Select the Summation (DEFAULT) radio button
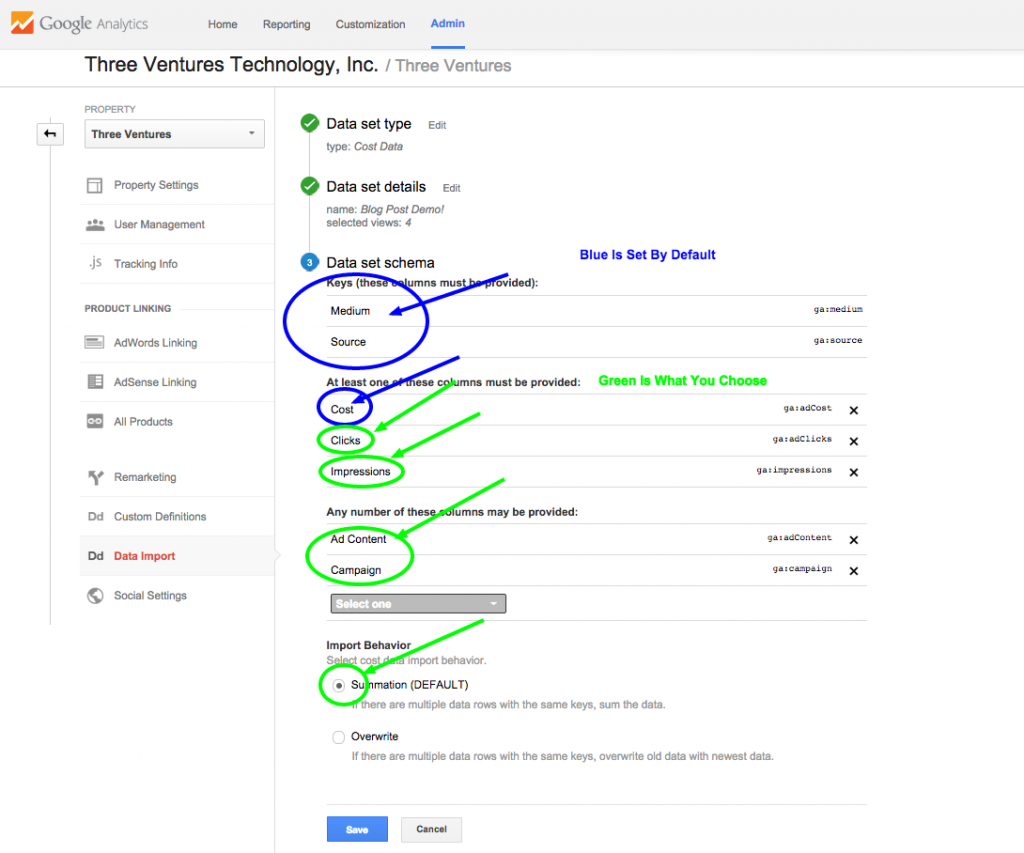1024x853 pixels. [x=338, y=685]
